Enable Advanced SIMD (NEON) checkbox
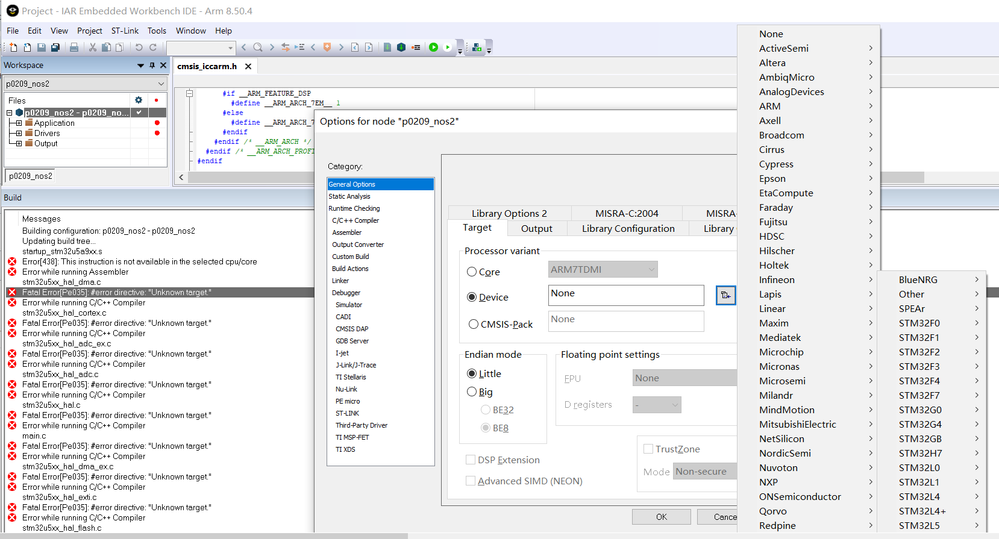Image resolution: width=999 pixels, height=539 pixels. [x=470, y=481]
